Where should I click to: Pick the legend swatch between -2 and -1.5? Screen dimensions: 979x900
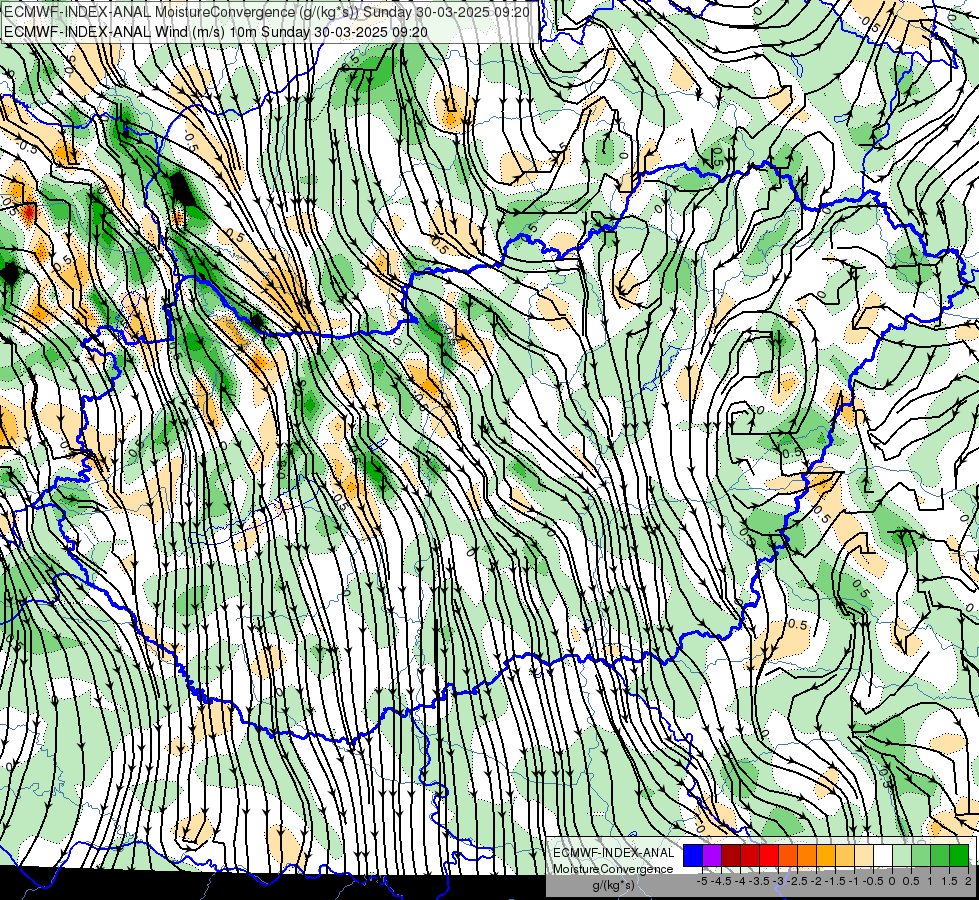825,856
